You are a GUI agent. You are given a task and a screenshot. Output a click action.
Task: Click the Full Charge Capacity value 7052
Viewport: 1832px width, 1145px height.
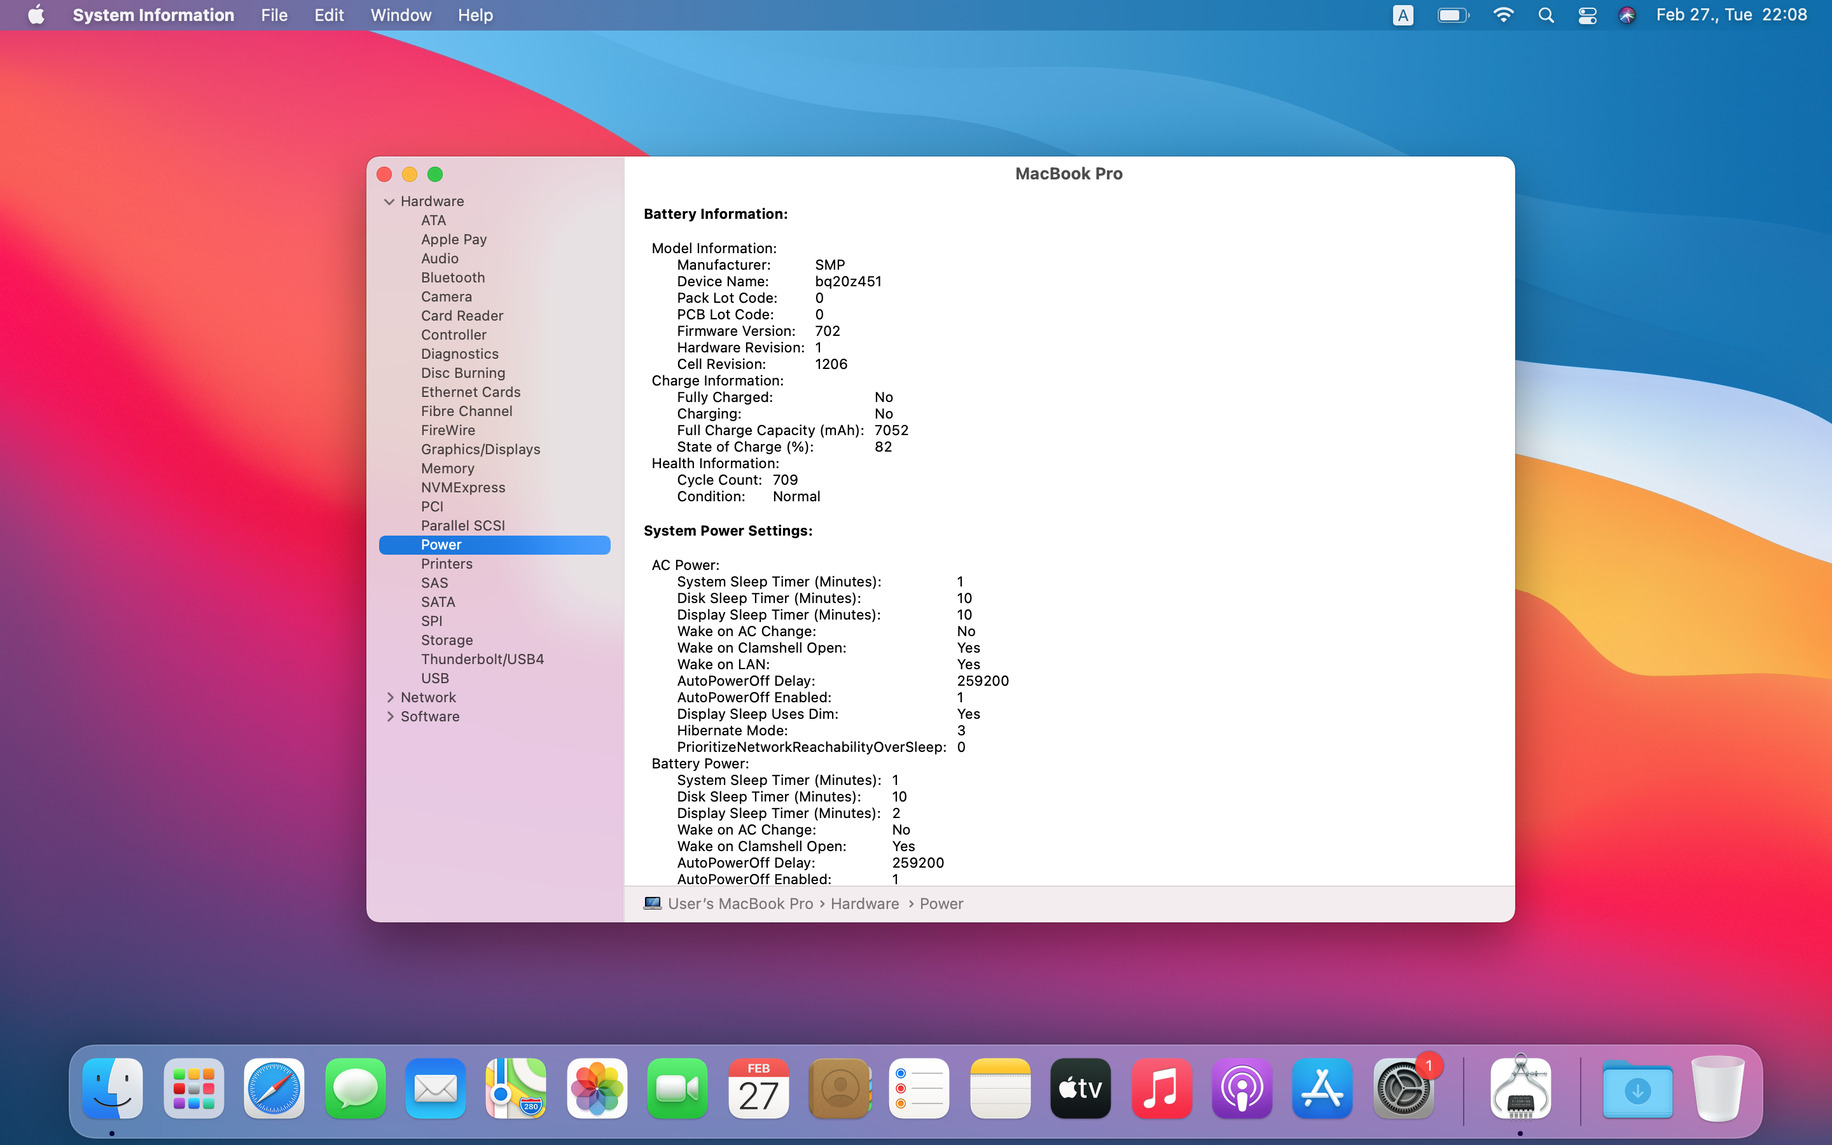[891, 431]
